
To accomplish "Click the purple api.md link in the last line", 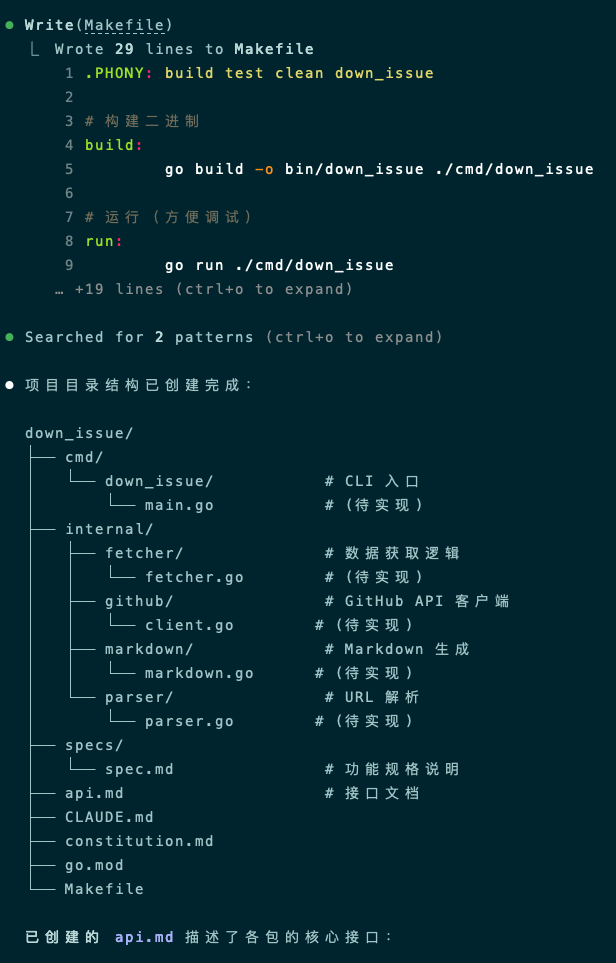I will [144, 937].
